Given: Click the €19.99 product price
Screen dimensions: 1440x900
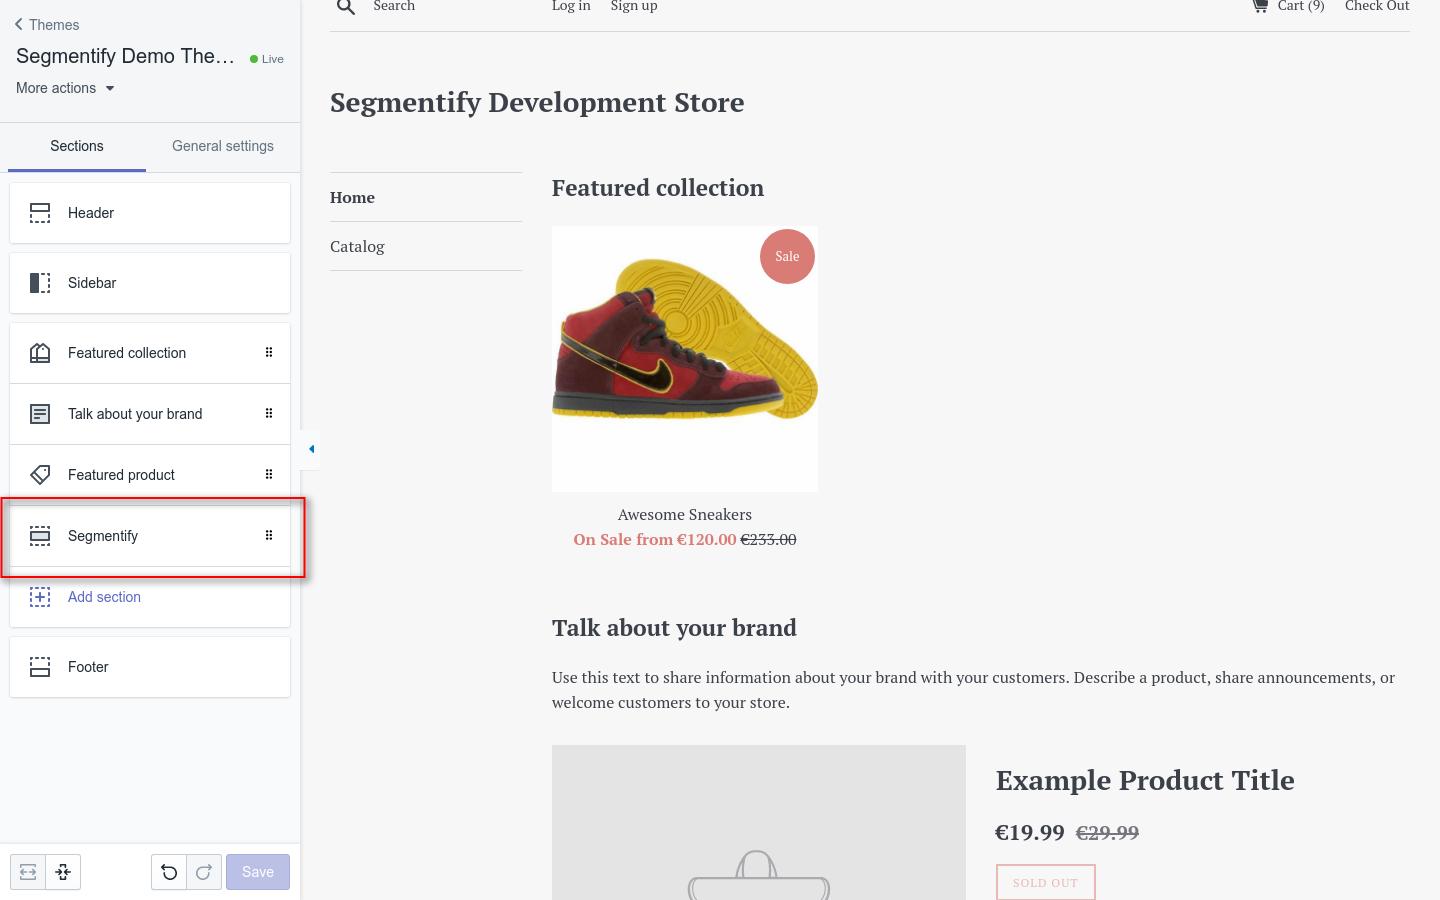Looking at the screenshot, I should coord(1030,832).
